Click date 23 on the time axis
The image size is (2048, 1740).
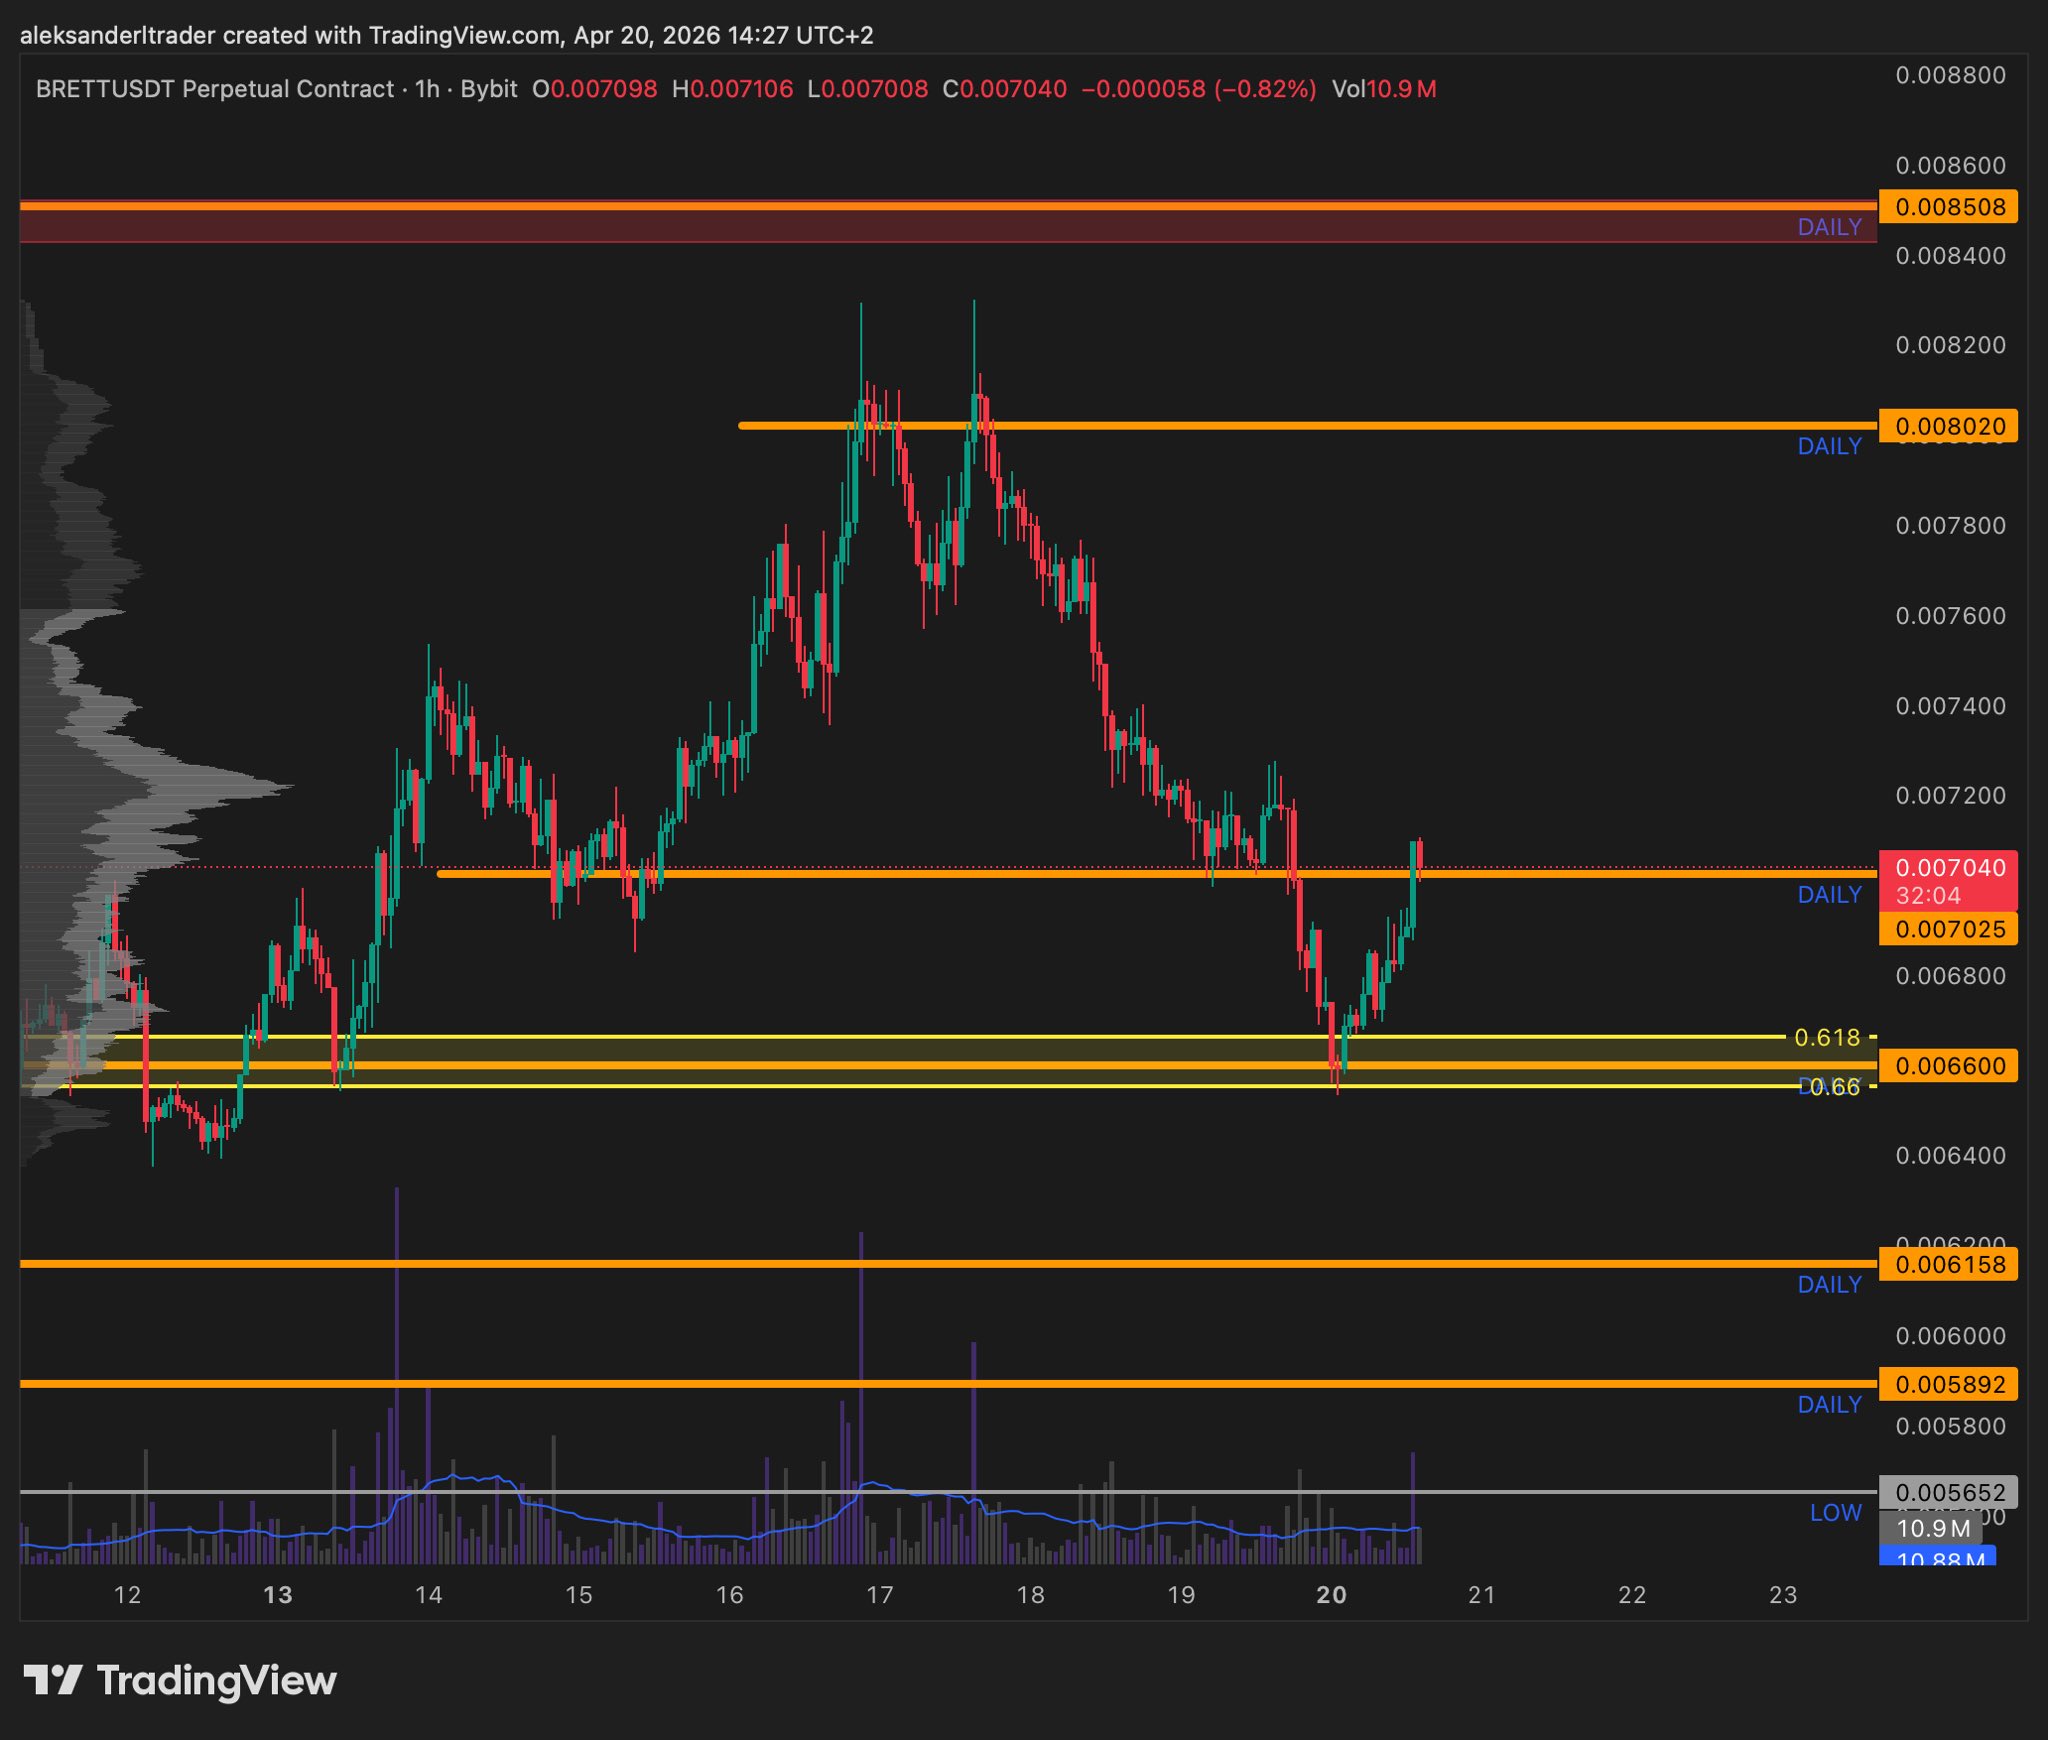coord(1783,1595)
